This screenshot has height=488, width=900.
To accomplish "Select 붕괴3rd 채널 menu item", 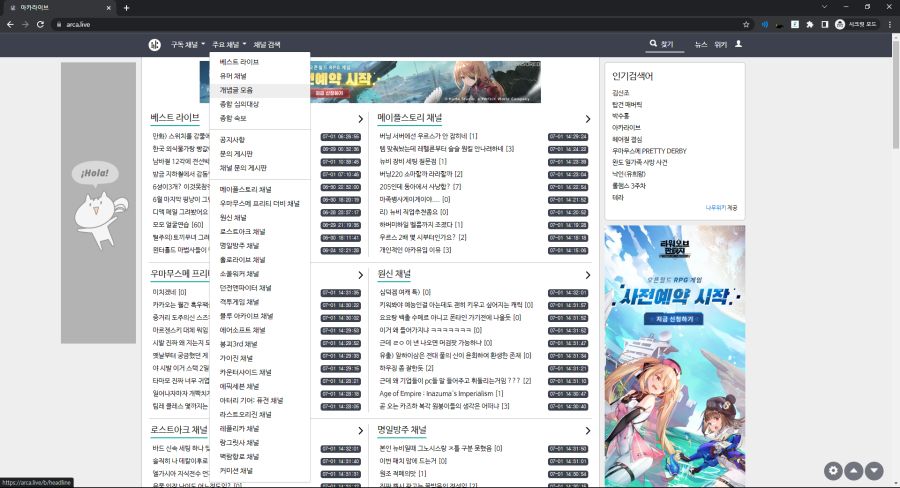I will (260, 344).
